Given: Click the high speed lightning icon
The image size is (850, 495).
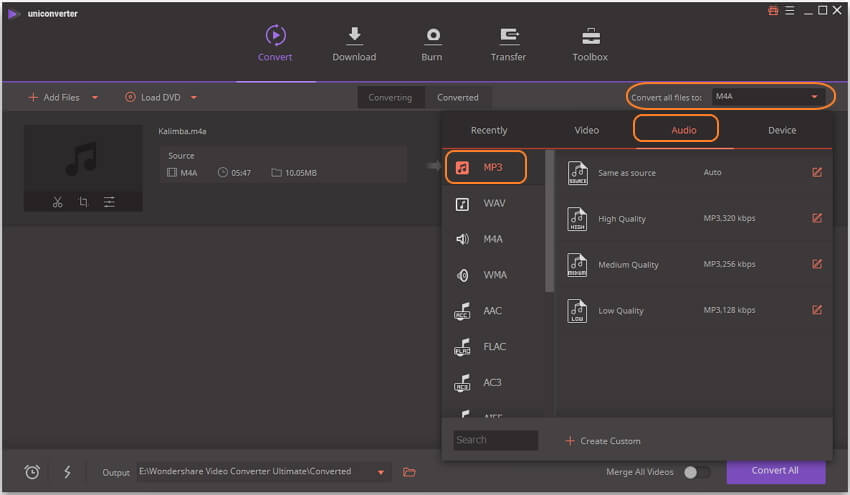Looking at the screenshot, I should (67, 472).
